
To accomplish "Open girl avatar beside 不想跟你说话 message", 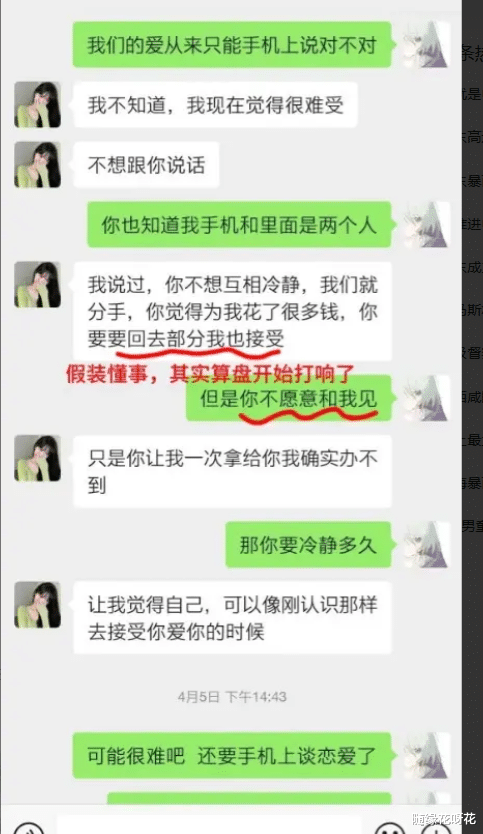I will 37,165.
